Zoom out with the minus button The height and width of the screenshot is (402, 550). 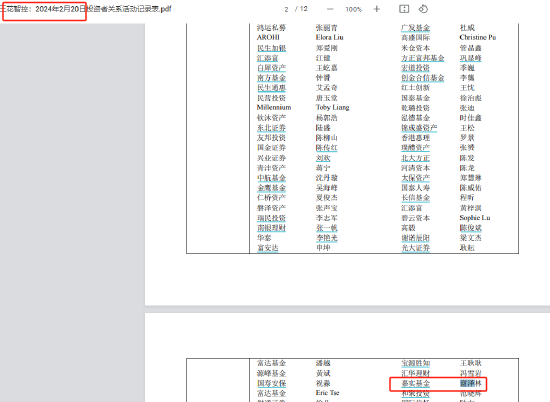tap(330, 9)
